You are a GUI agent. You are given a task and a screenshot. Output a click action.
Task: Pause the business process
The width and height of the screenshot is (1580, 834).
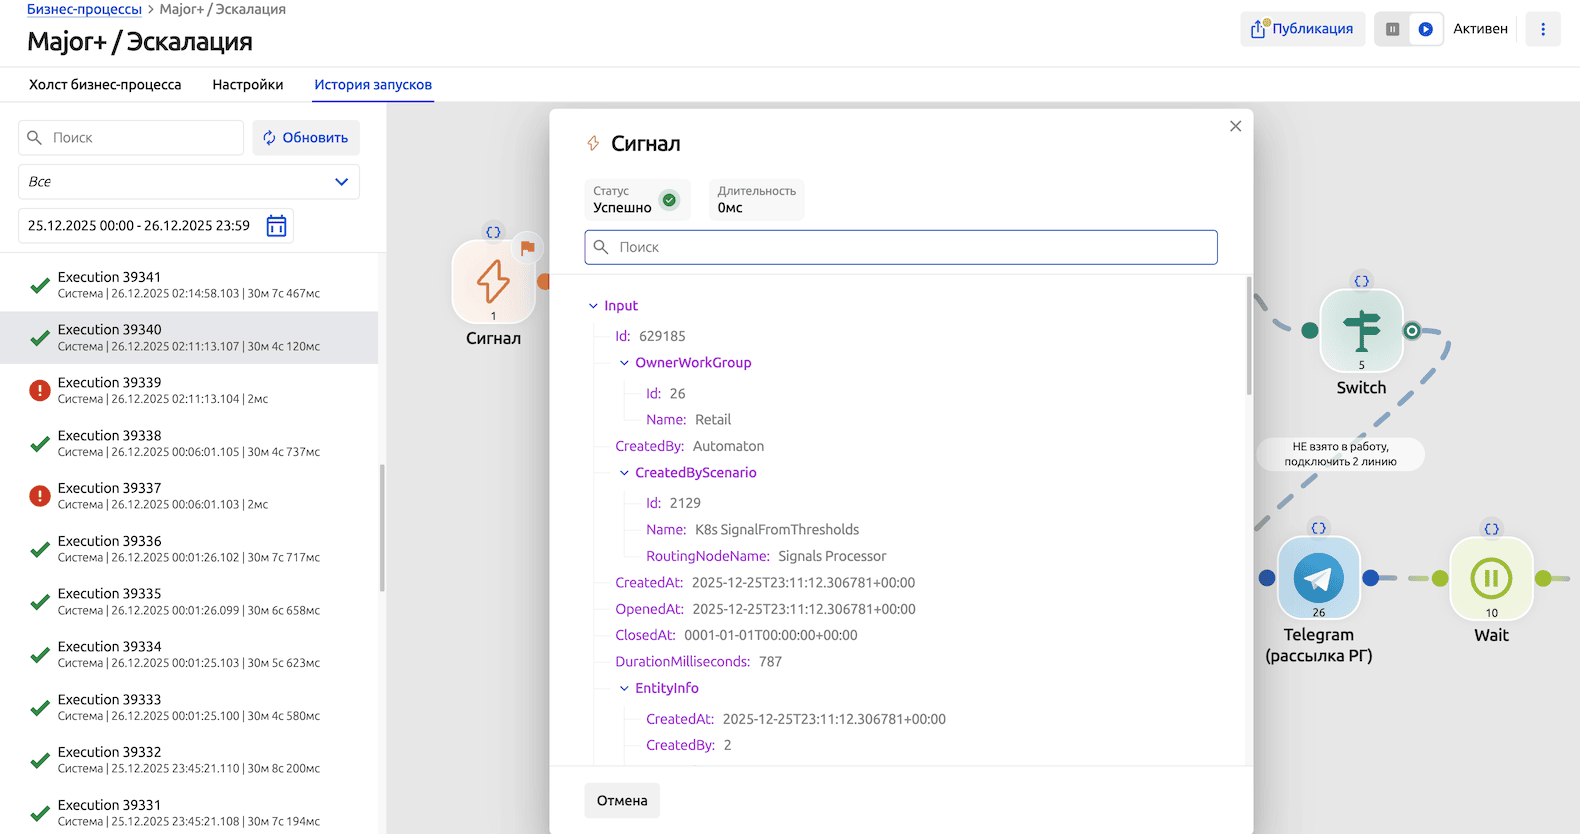click(1392, 29)
